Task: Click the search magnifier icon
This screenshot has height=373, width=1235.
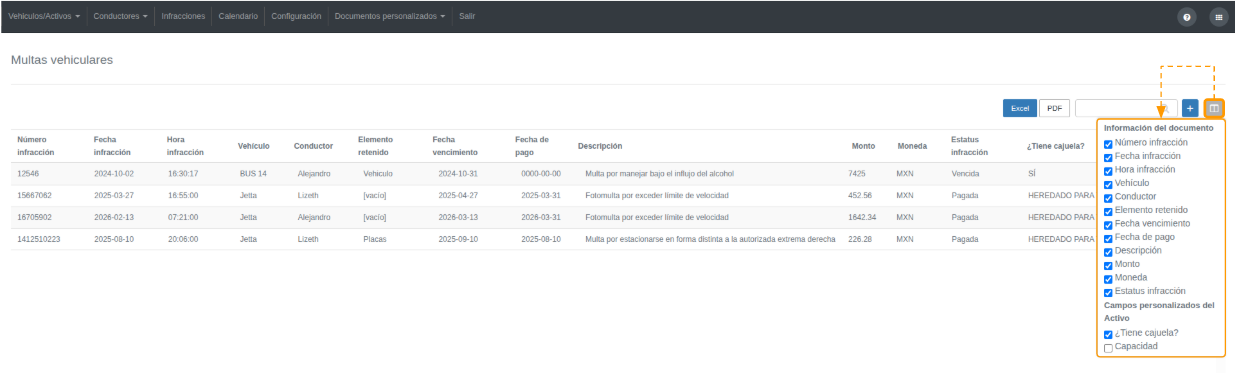Action: coord(1166,108)
